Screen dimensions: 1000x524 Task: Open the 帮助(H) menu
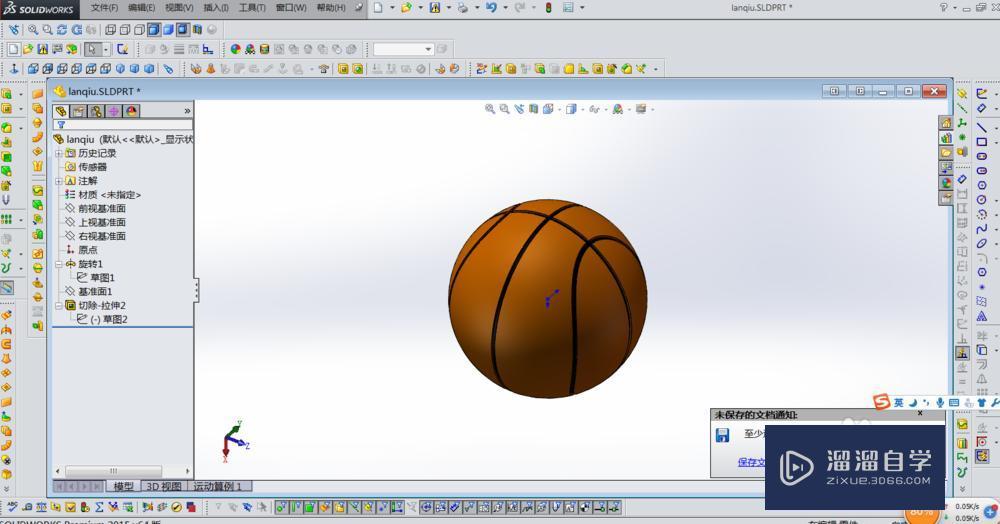[x=331, y=8]
